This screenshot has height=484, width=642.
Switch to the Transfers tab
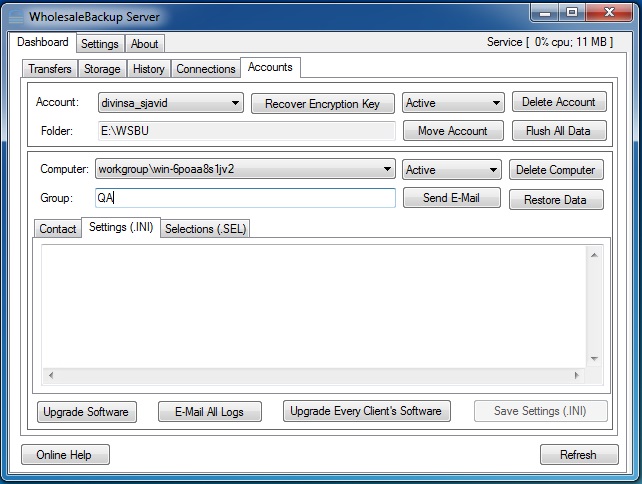50,69
